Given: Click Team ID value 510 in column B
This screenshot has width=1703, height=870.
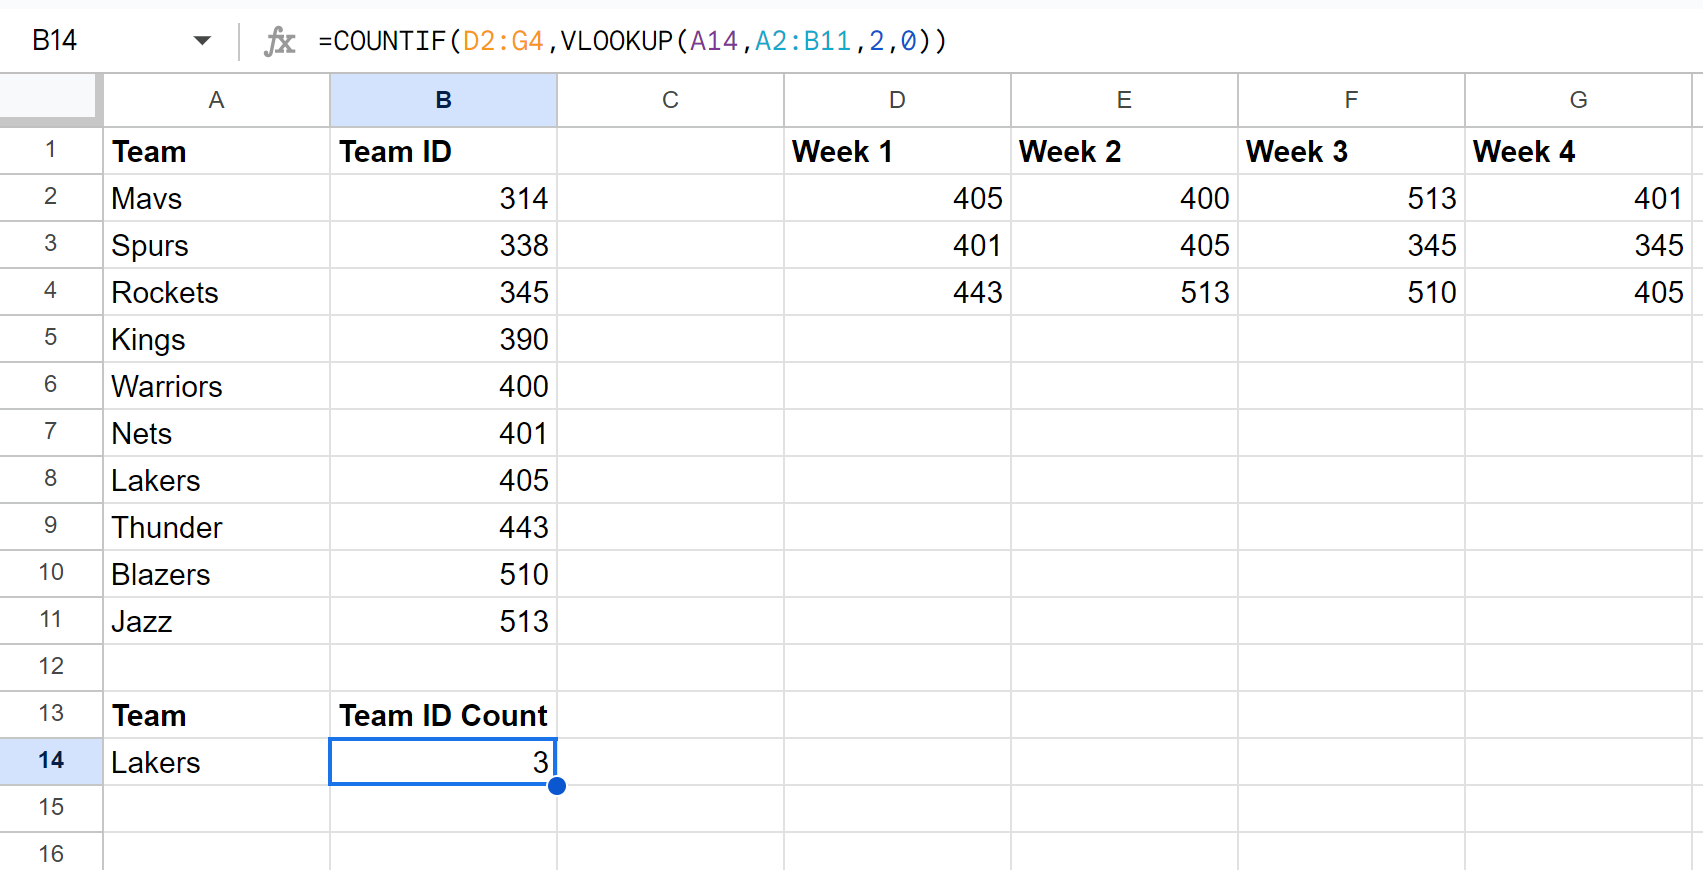Looking at the screenshot, I should pyautogui.click(x=443, y=574).
